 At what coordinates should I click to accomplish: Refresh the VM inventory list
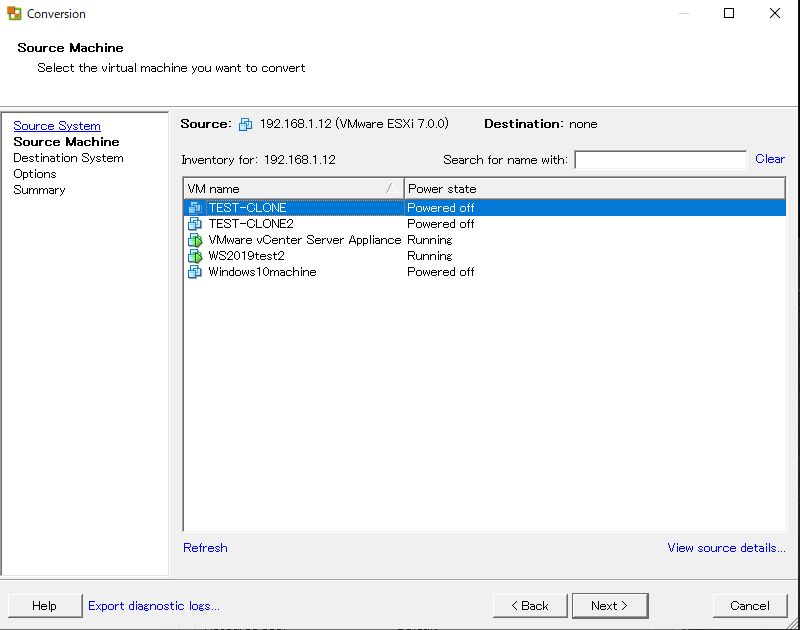(205, 547)
